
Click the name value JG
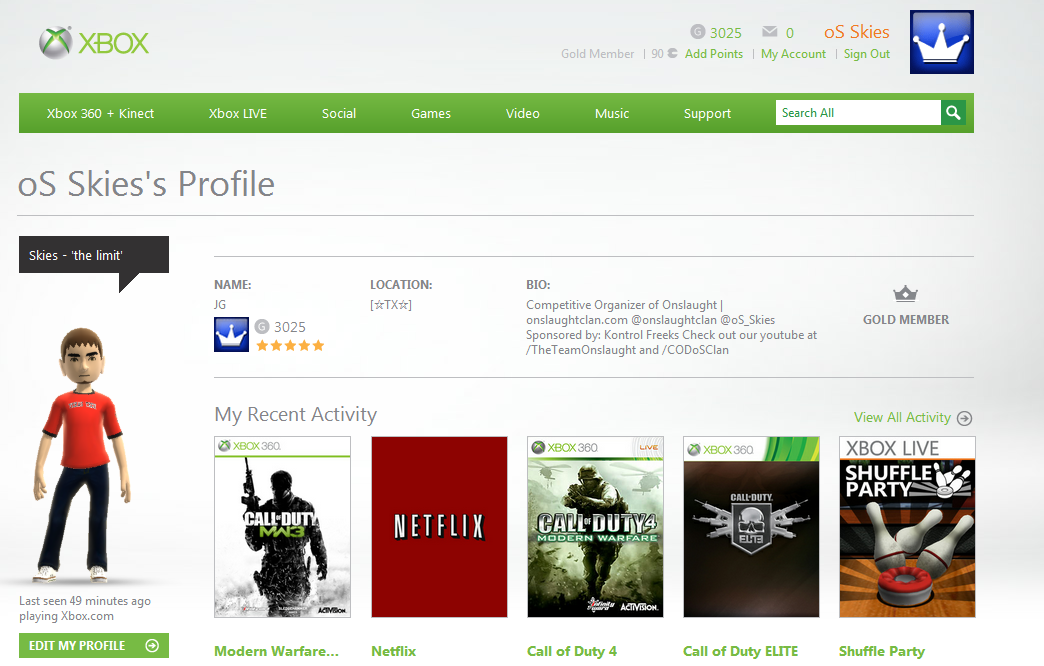click(220, 304)
